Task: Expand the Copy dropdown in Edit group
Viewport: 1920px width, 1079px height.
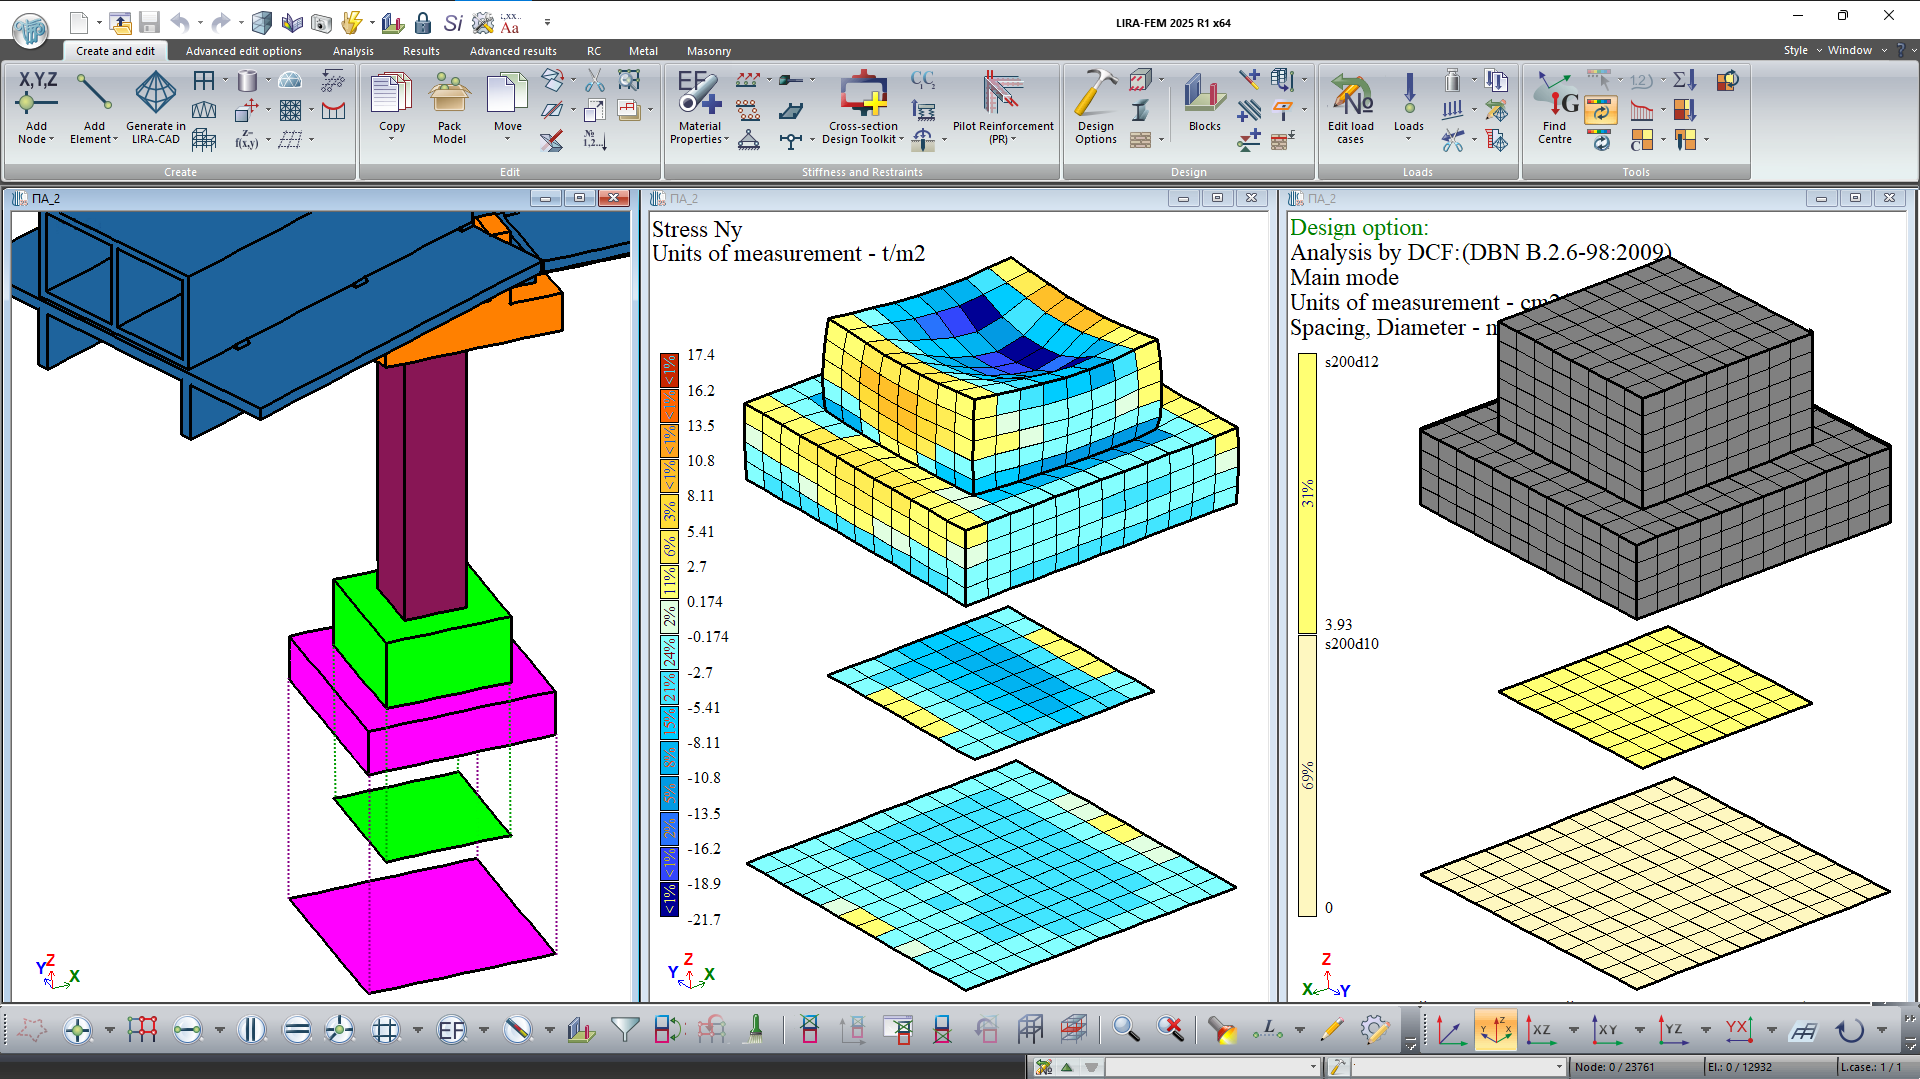Action: pyautogui.click(x=392, y=139)
